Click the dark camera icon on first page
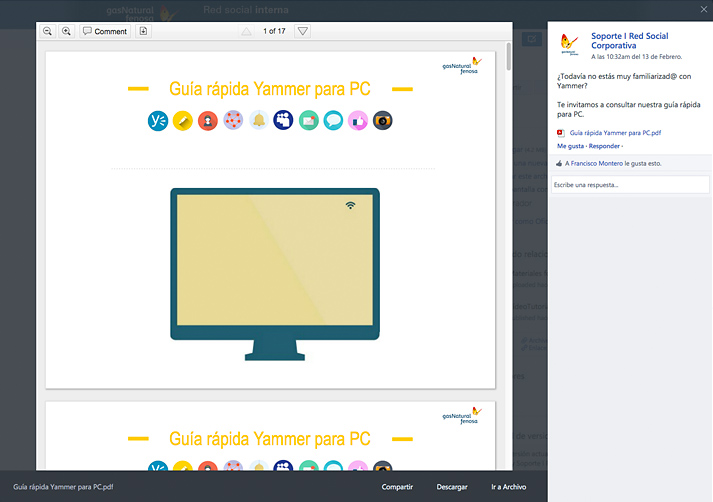The image size is (713, 502). tap(383, 120)
